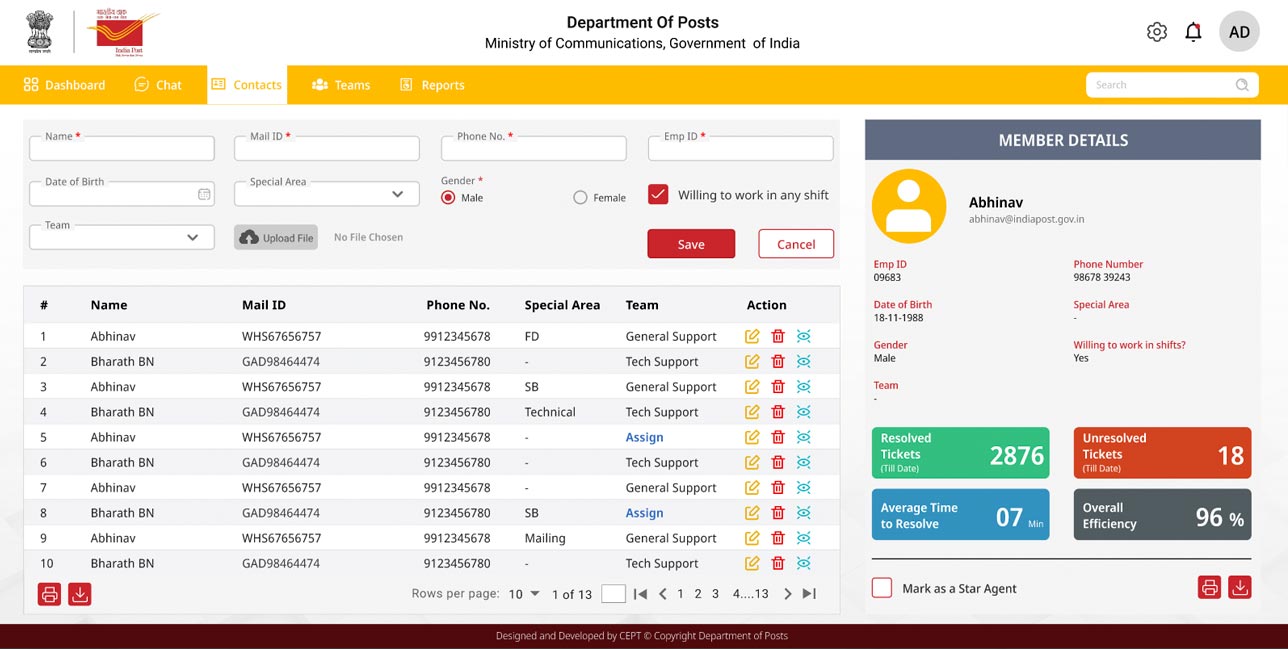This screenshot has height=649, width=1288.
Task: Expand the Special Area dropdown
Action: [397, 194]
